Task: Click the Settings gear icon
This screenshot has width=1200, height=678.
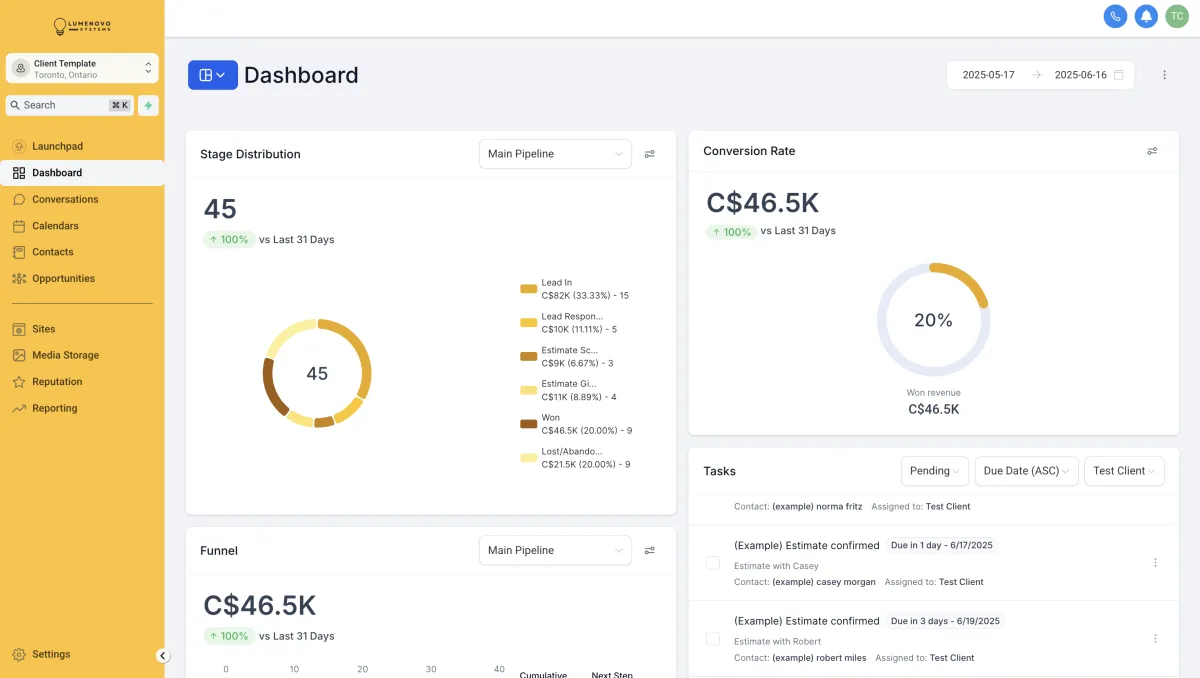Action: [x=19, y=654]
